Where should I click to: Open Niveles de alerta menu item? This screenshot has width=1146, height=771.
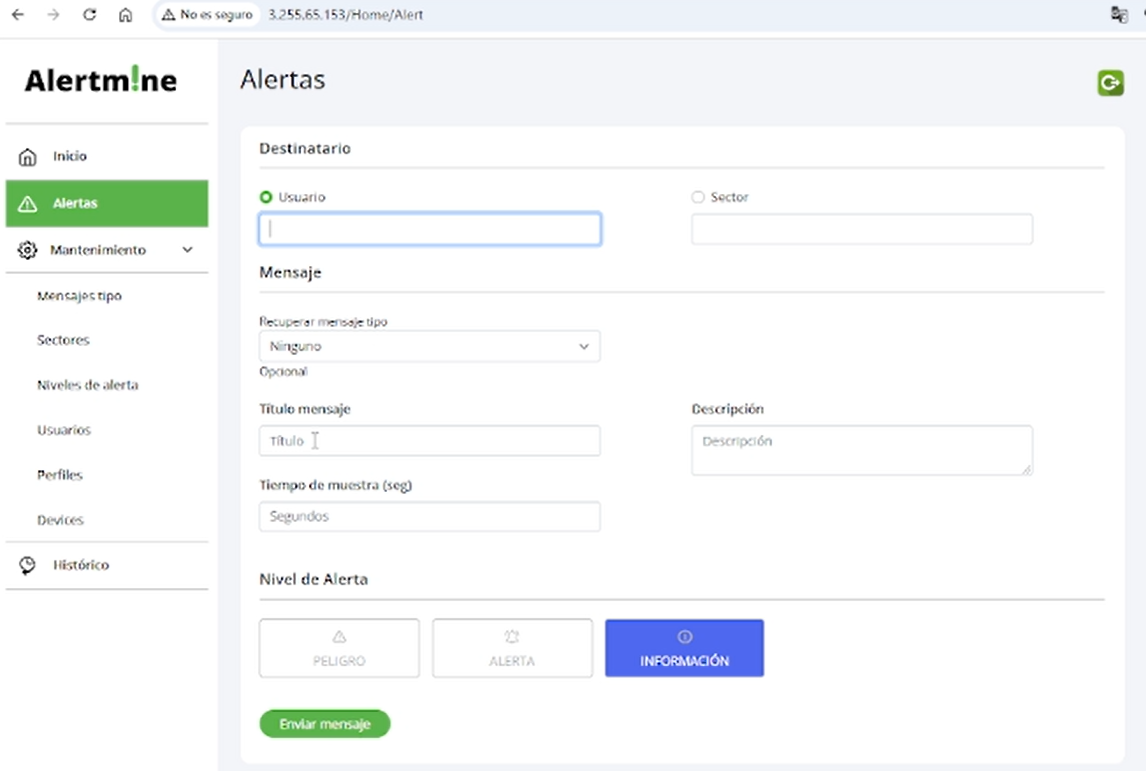pyautogui.click(x=87, y=385)
